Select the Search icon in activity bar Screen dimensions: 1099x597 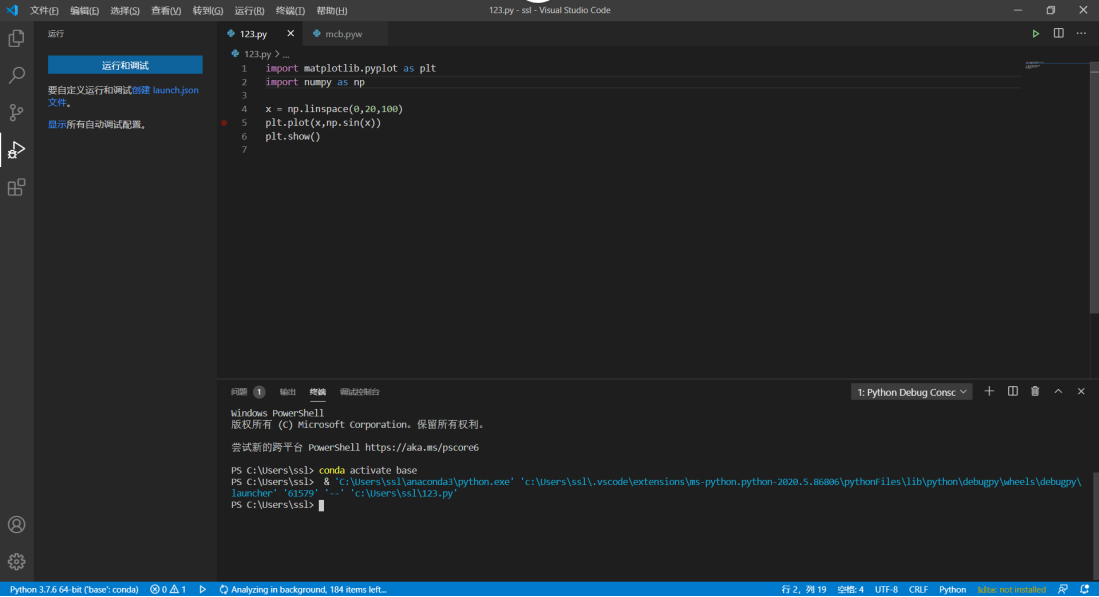click(15, 74)
